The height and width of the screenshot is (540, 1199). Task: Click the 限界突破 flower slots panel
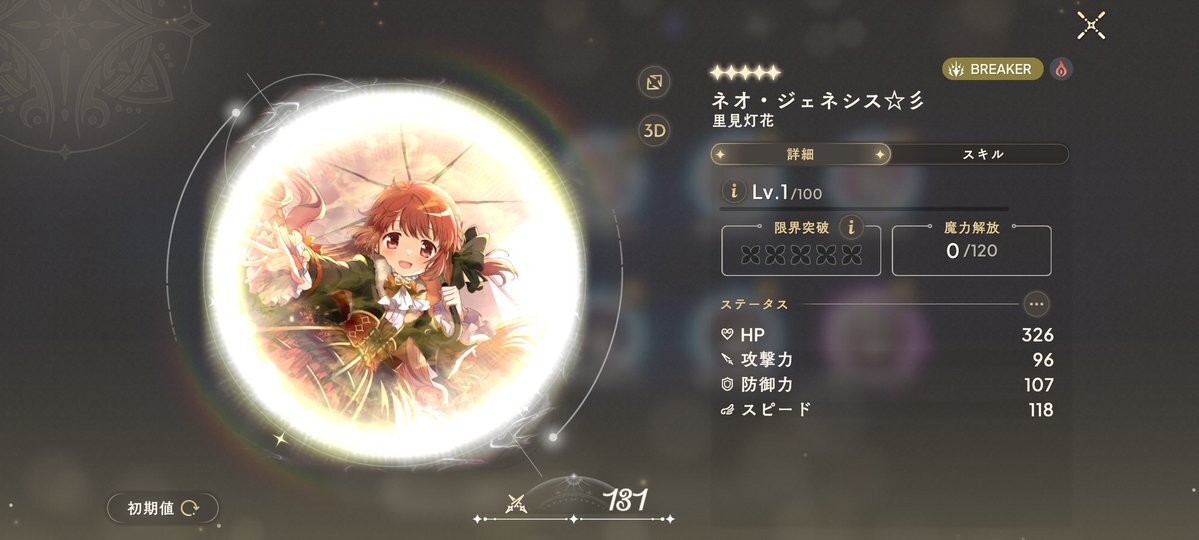coord(801,251)
